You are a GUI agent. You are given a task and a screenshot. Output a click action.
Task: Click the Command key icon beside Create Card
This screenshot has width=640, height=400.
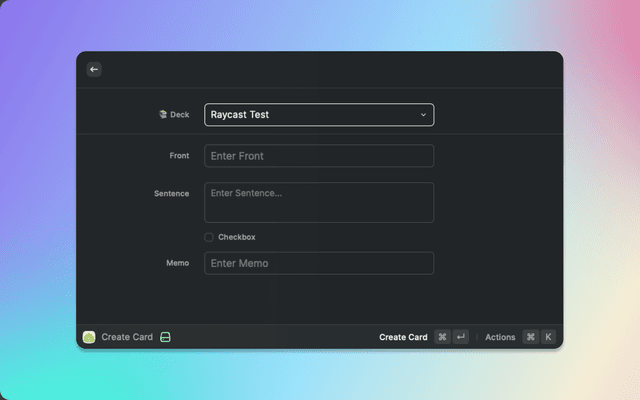pyautogui.click(x=442, y=337)
